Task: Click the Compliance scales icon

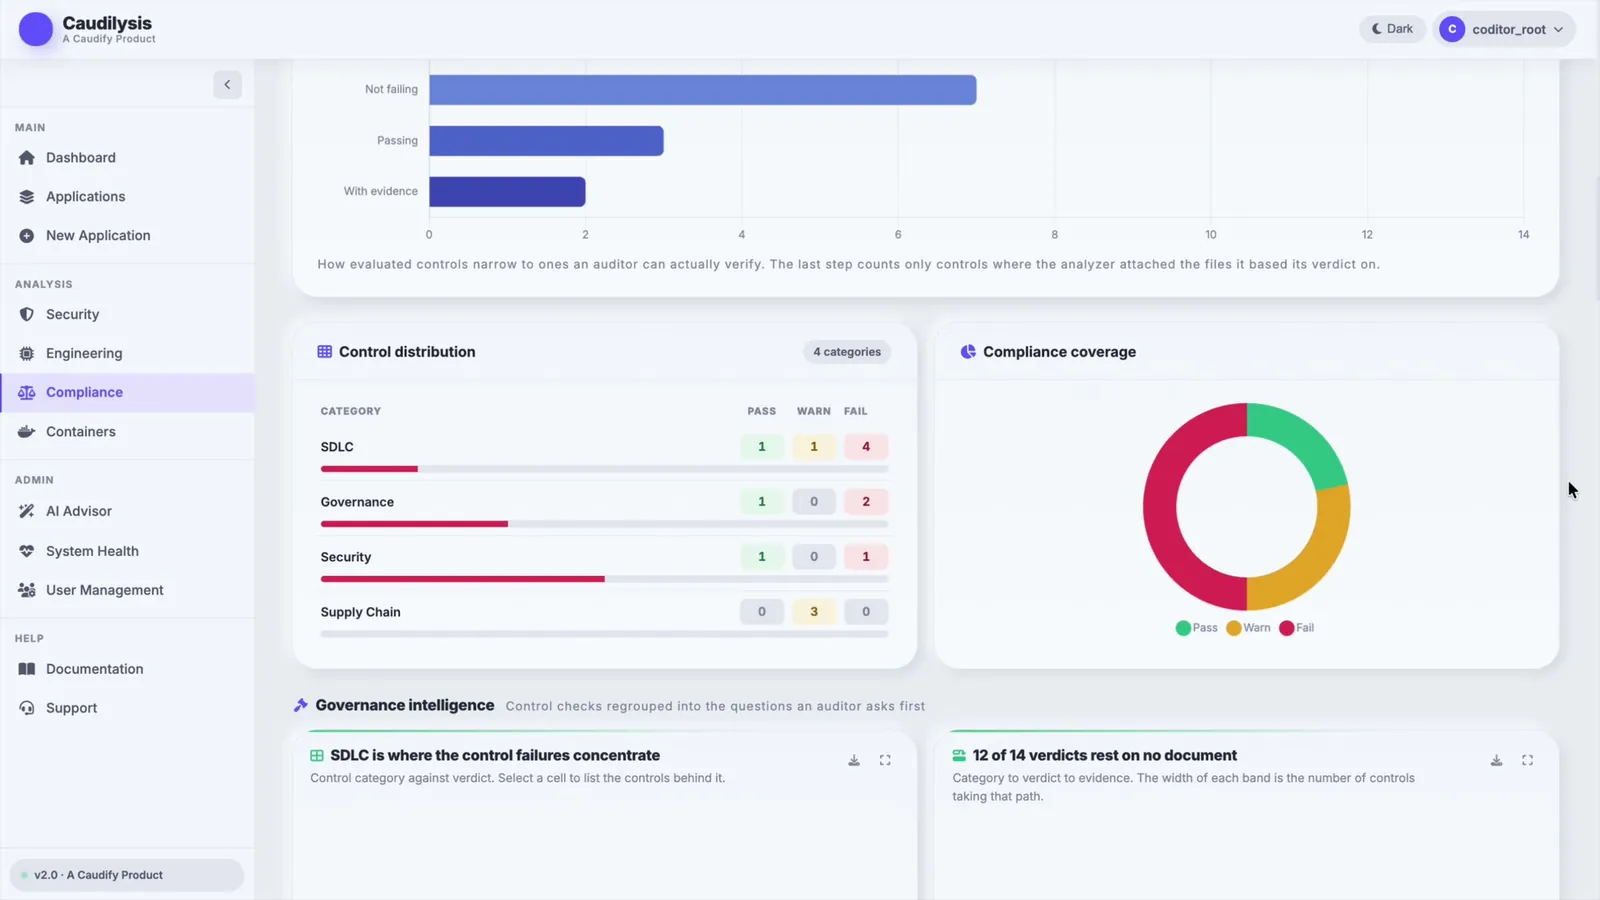Action: click(x=27, y=392)
